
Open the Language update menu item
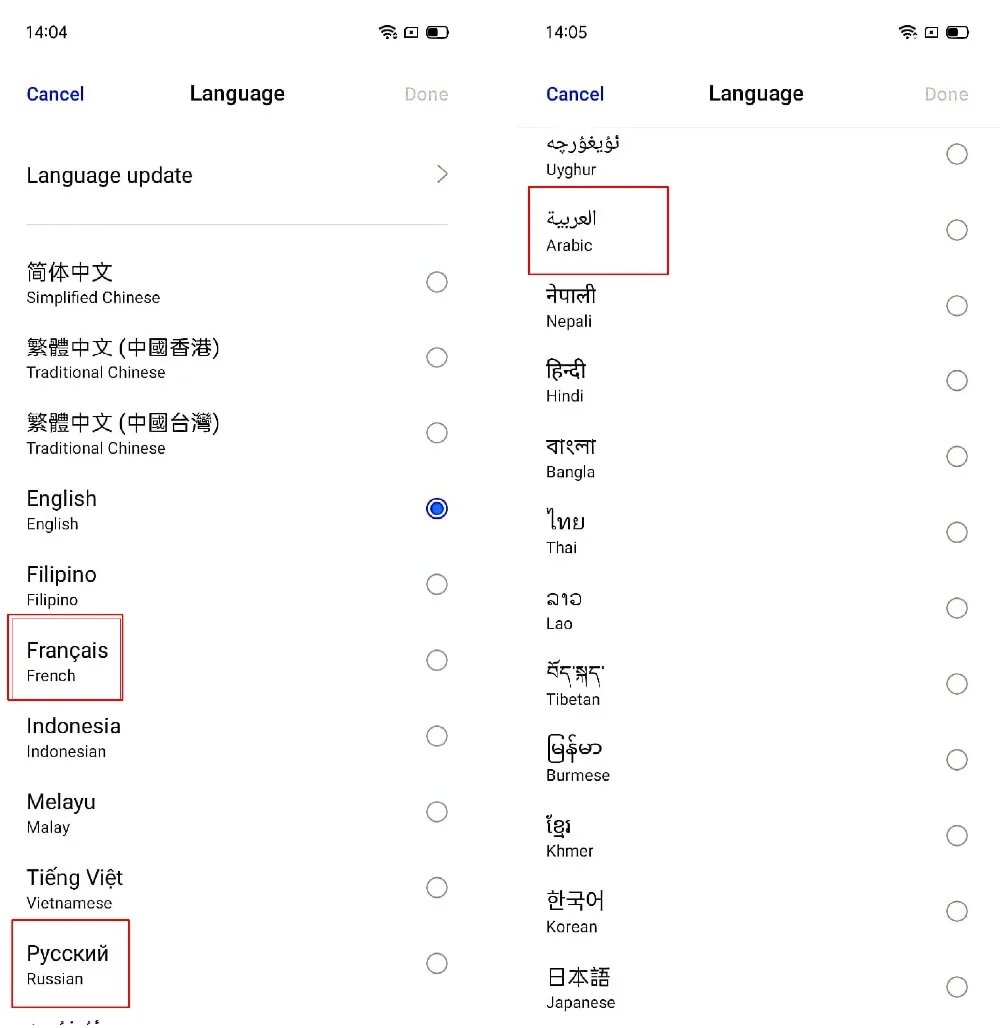point(237,175)
